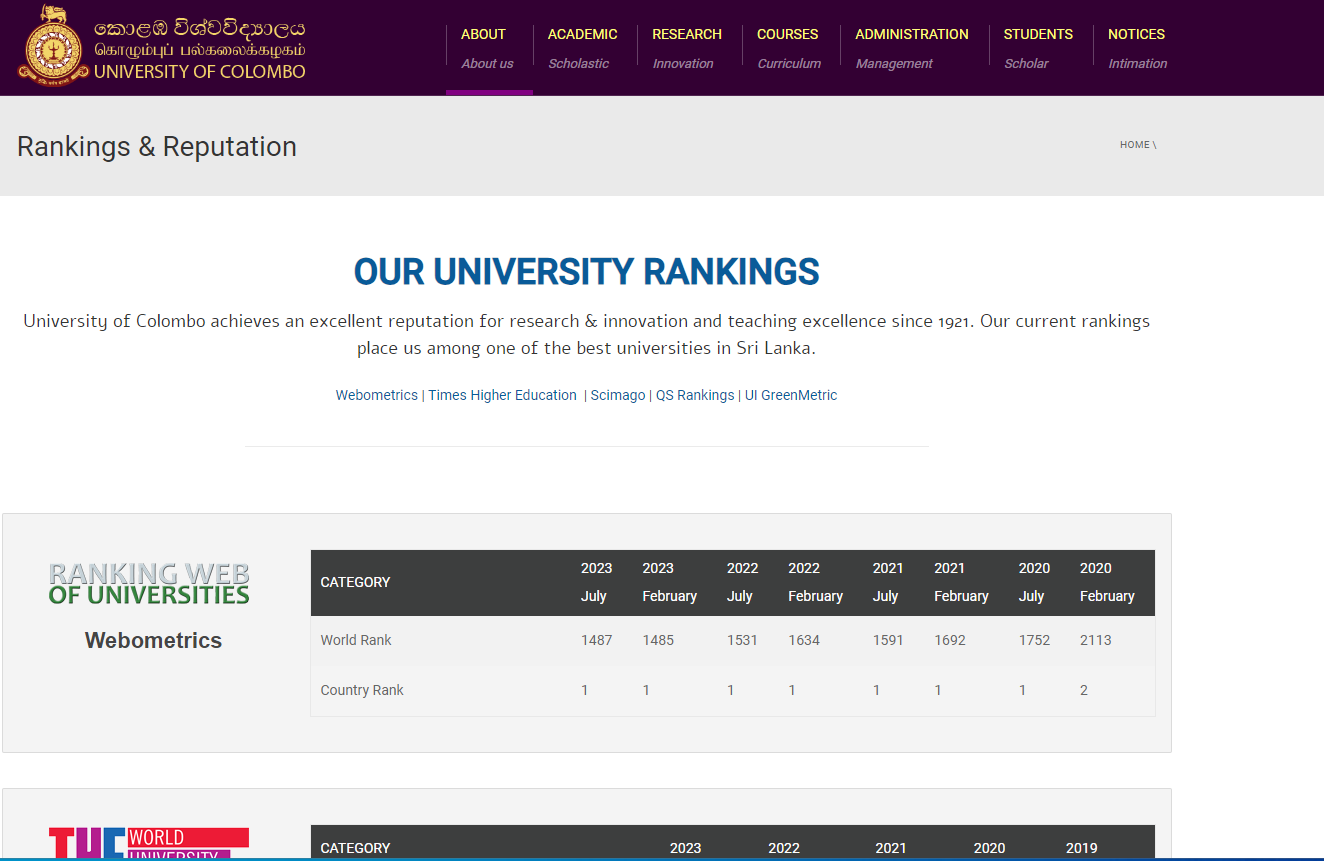Open the COURSES menu

coord(788,34)
